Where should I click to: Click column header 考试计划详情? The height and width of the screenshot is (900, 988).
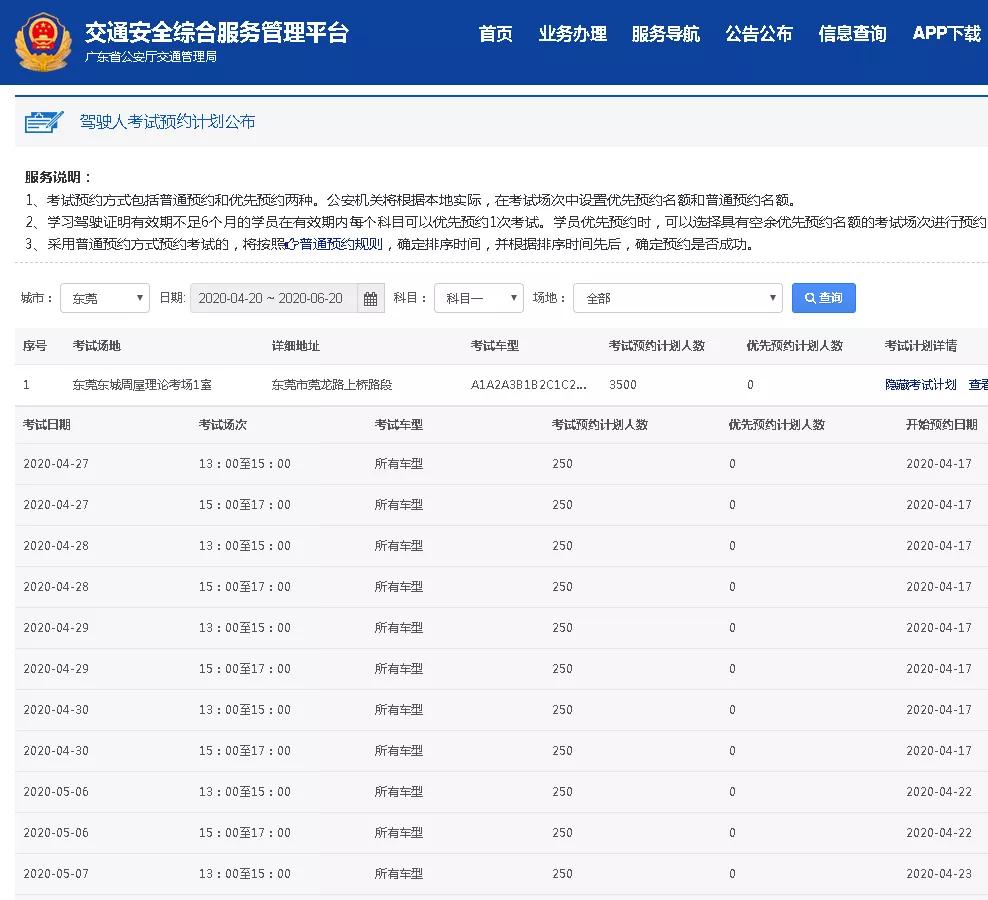pyautogui.click(x=921, y=345)
